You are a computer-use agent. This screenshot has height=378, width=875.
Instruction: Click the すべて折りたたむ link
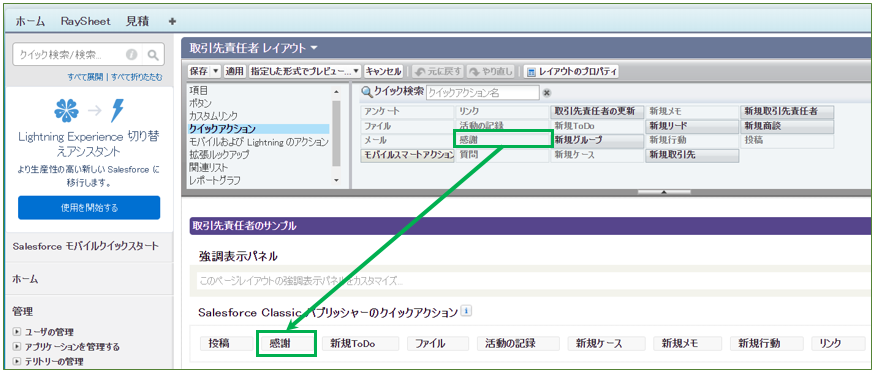(137, 77)
